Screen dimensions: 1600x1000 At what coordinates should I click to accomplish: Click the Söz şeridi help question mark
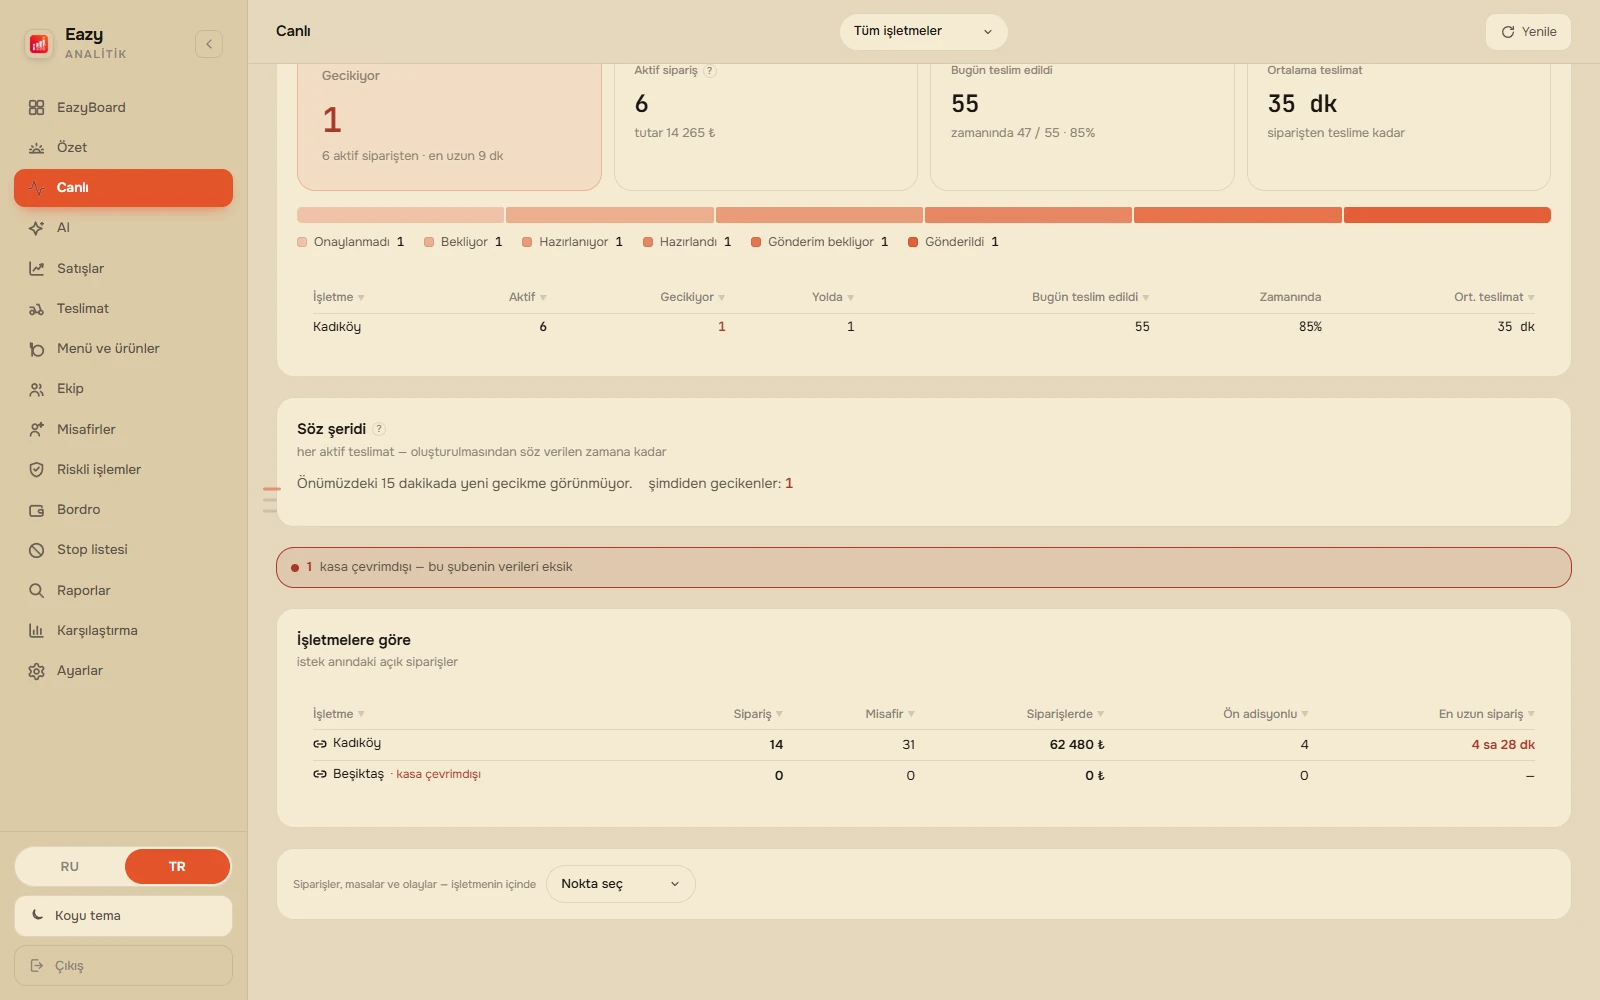click(x=379, y=429)
